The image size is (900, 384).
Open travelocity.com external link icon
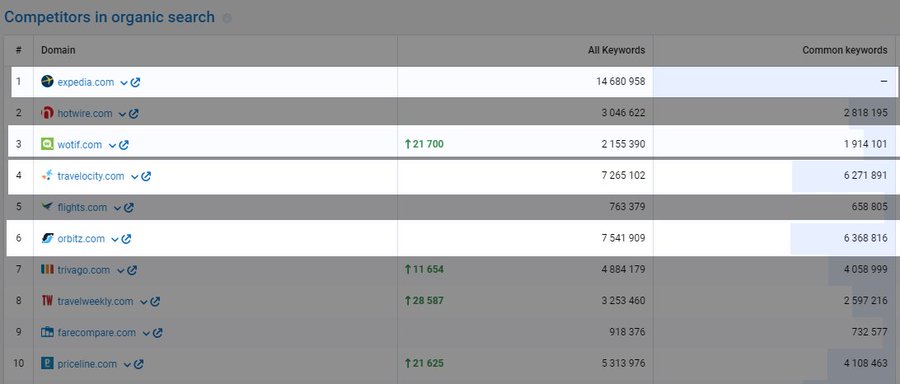[x=146, y=176]
